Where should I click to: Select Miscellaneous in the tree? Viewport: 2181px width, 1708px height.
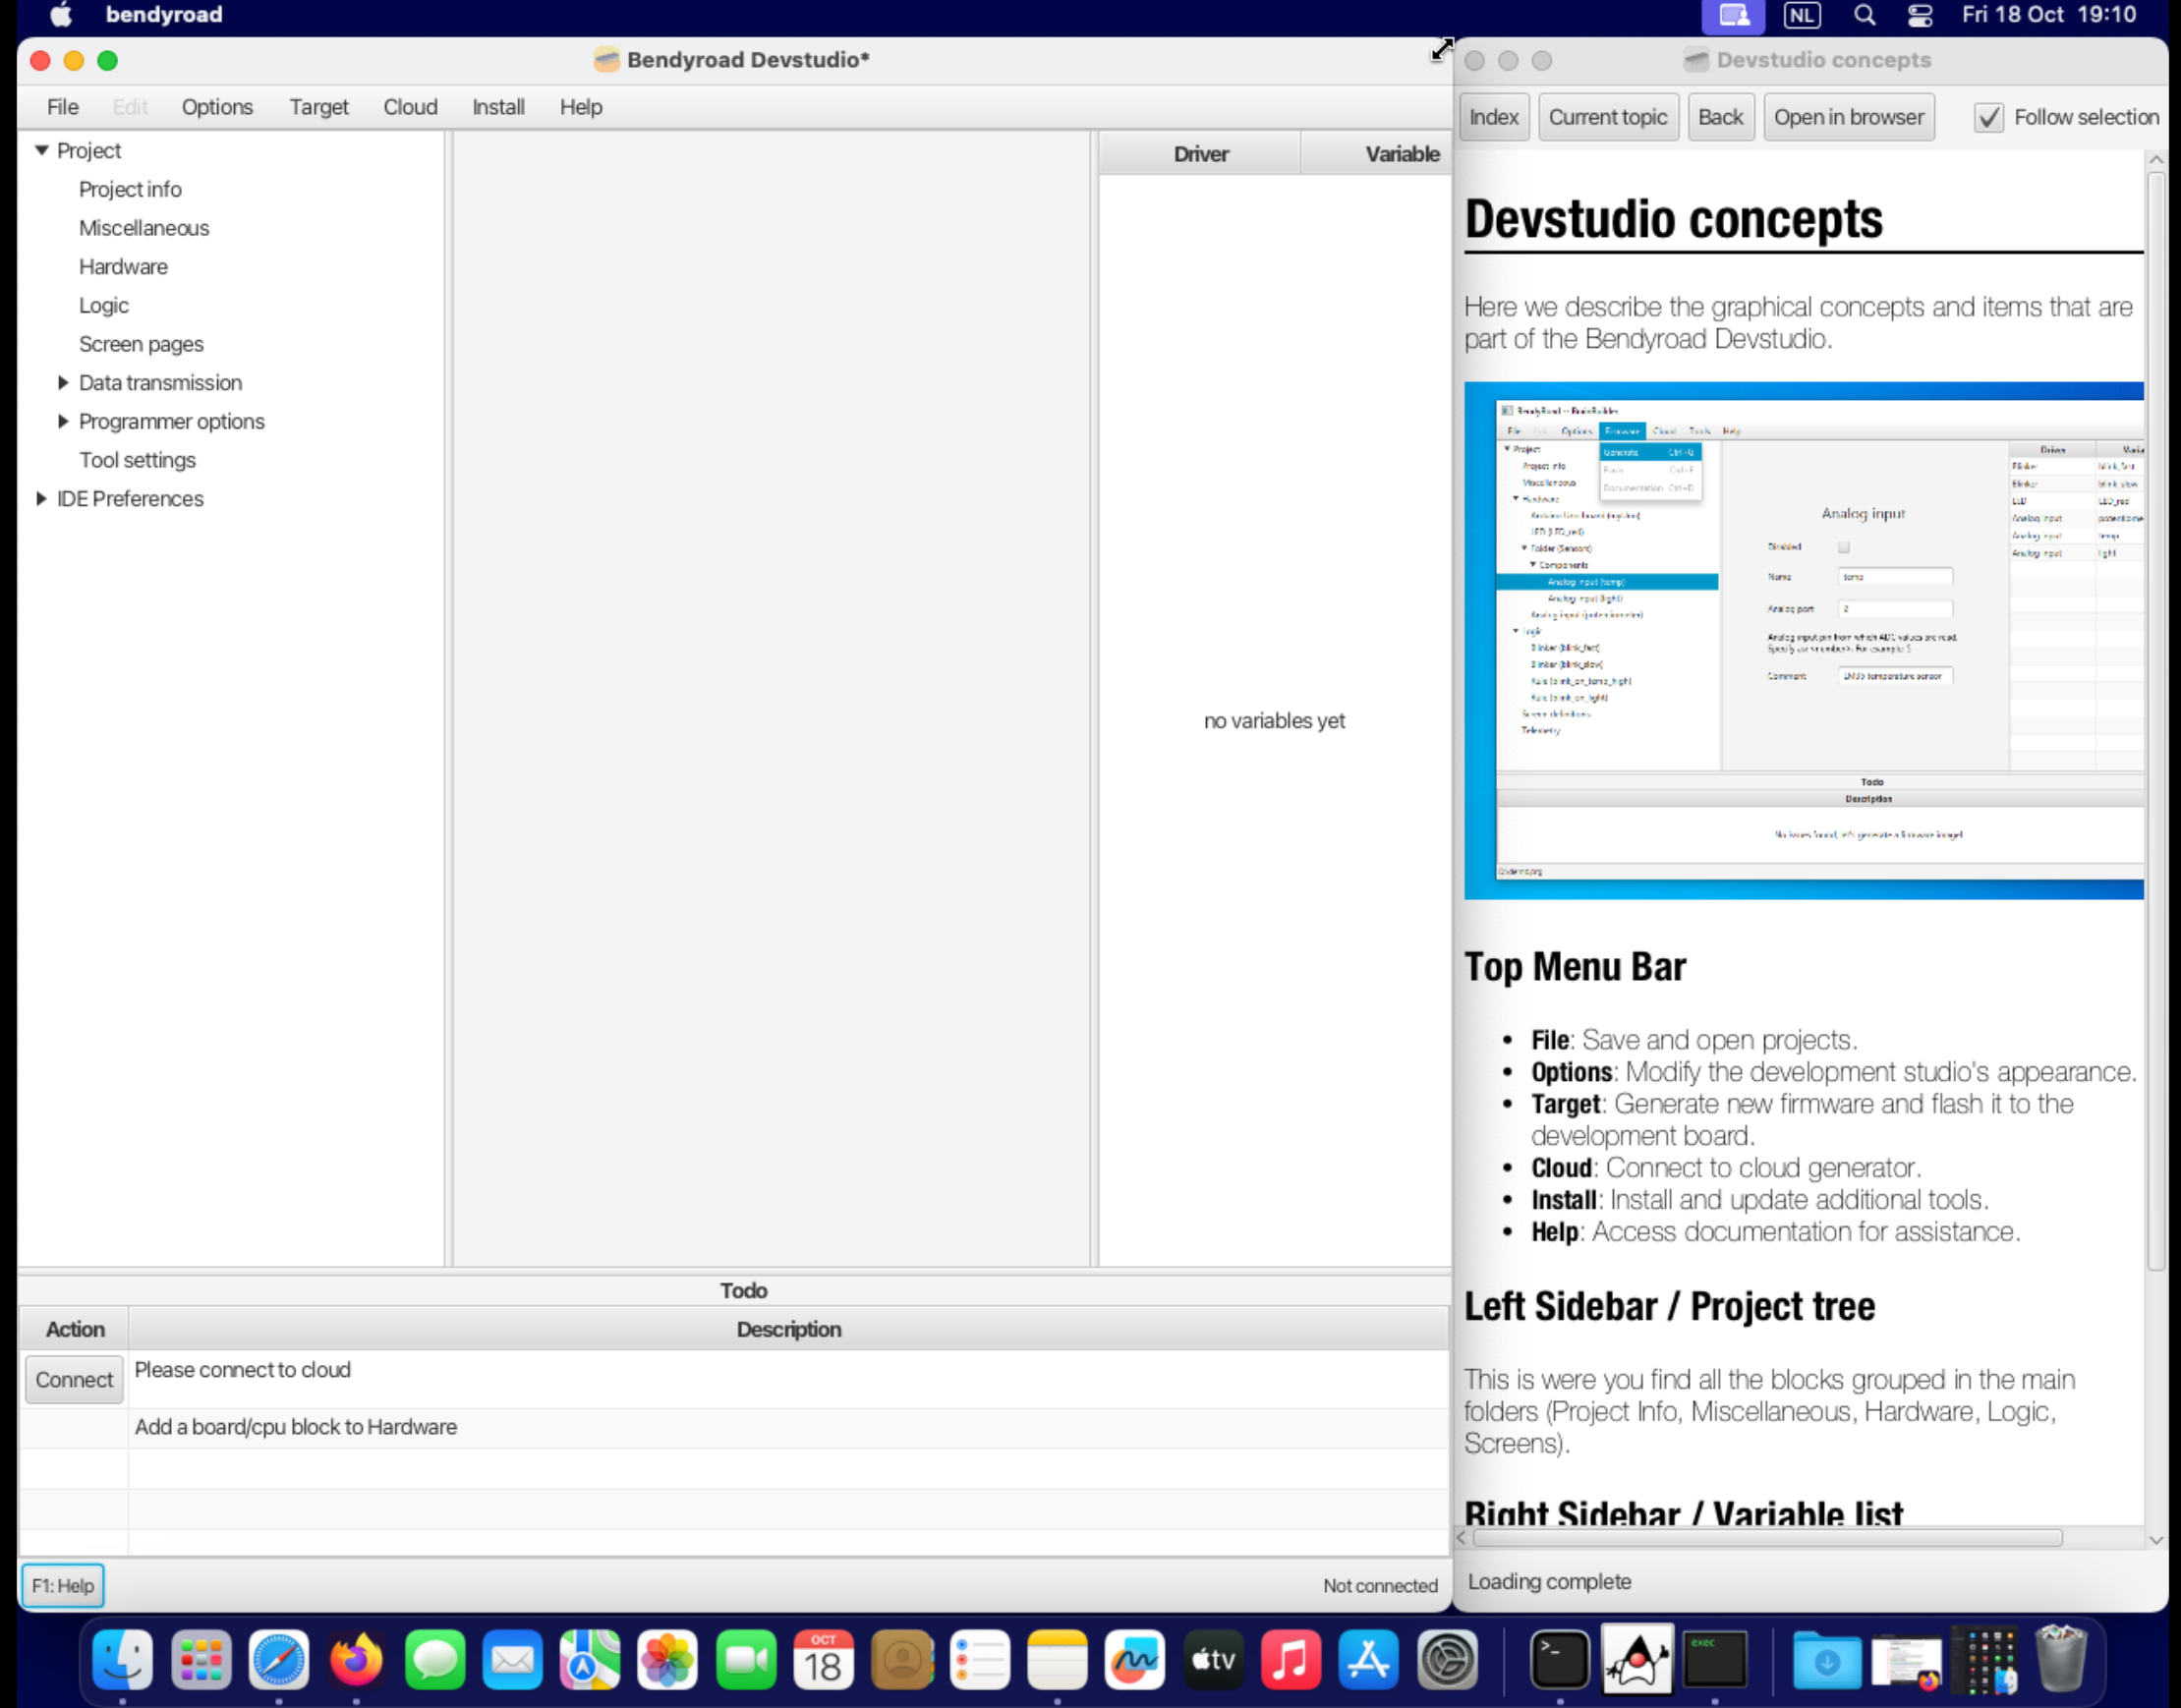(x=144, y=228)
